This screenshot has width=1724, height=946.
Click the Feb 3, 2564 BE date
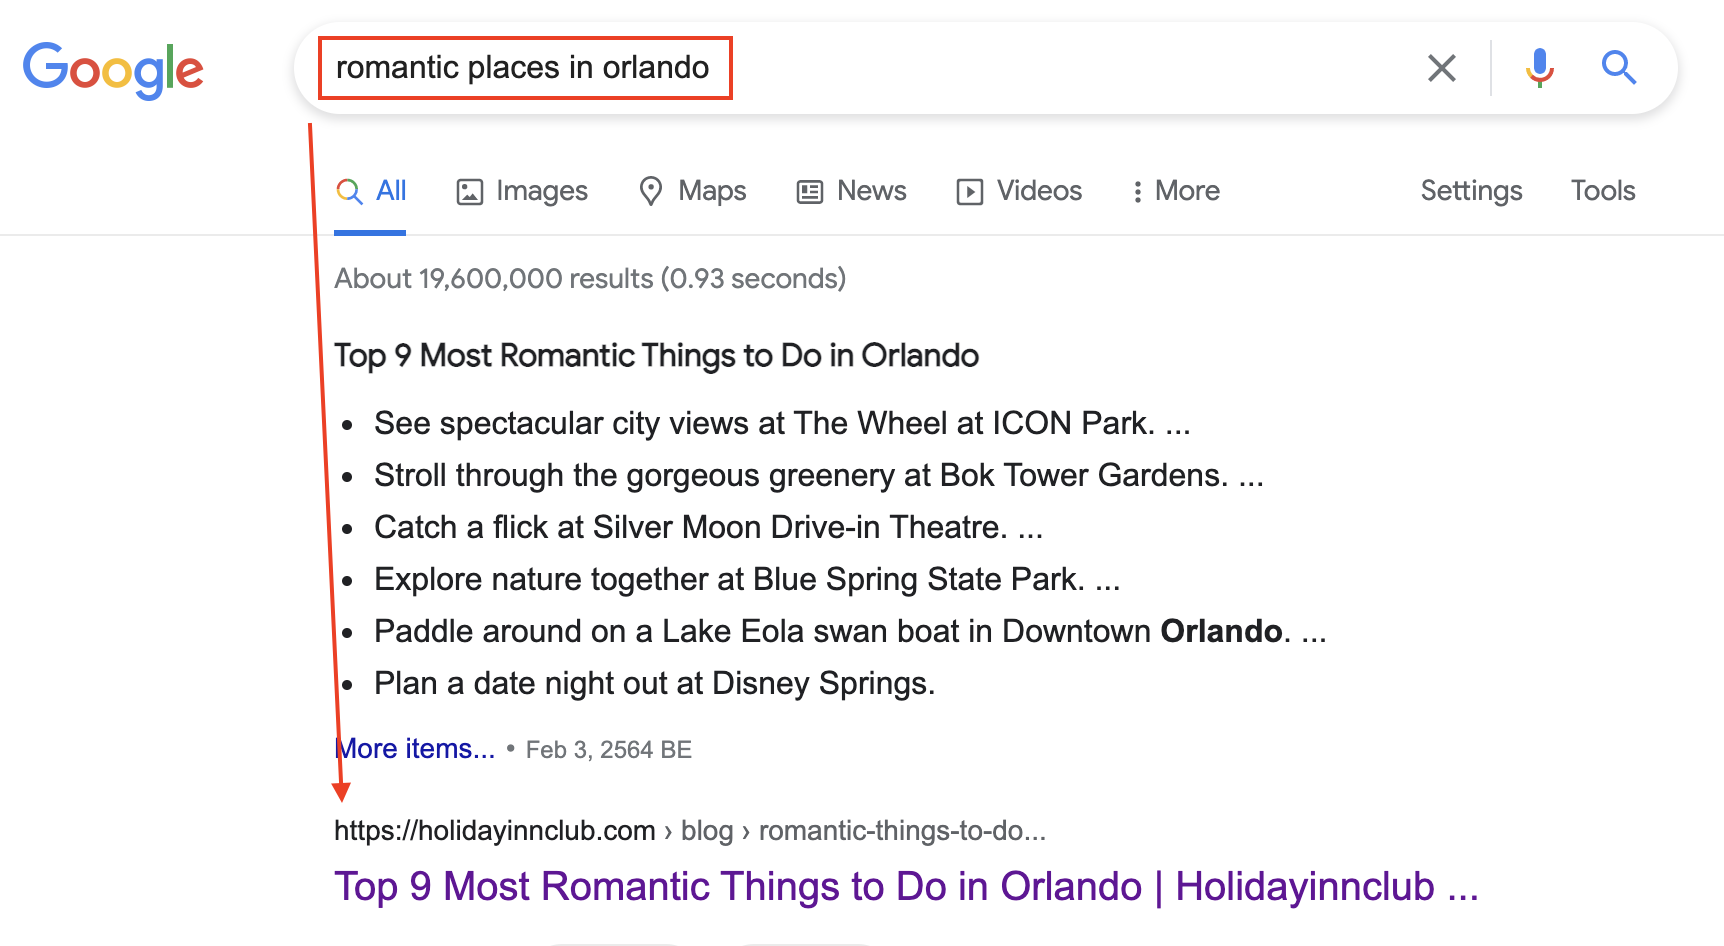[609, 750]
